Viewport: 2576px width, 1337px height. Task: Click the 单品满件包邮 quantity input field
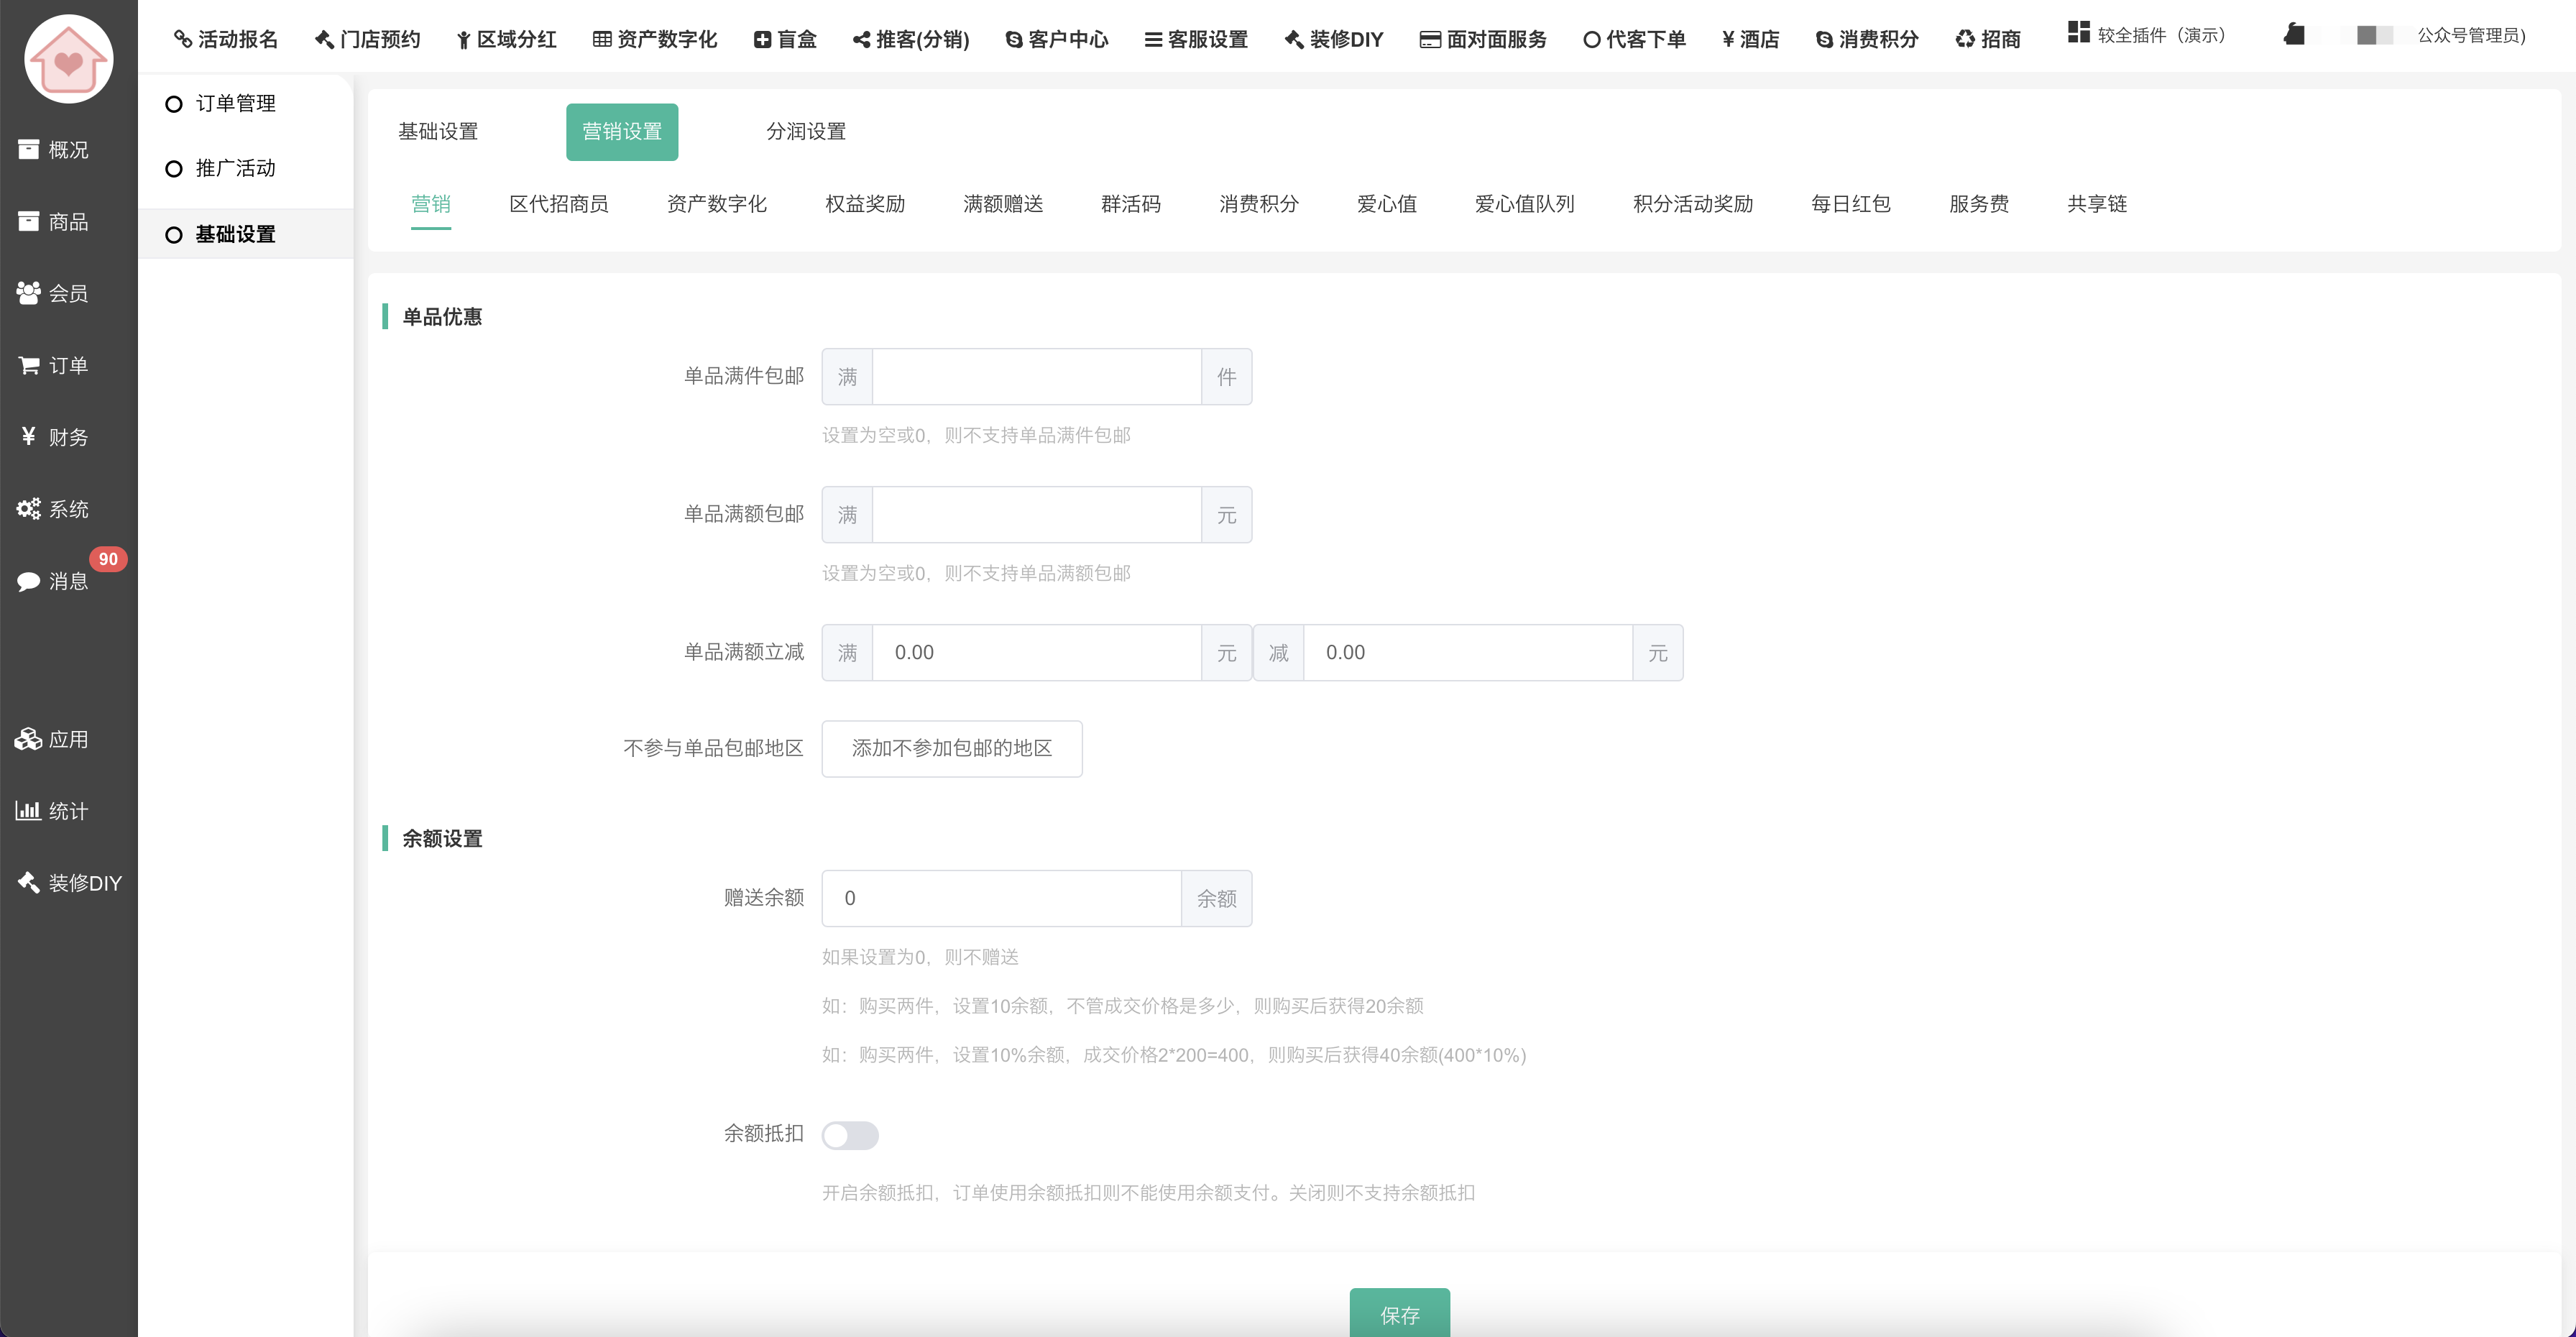tap(1036, 377)
